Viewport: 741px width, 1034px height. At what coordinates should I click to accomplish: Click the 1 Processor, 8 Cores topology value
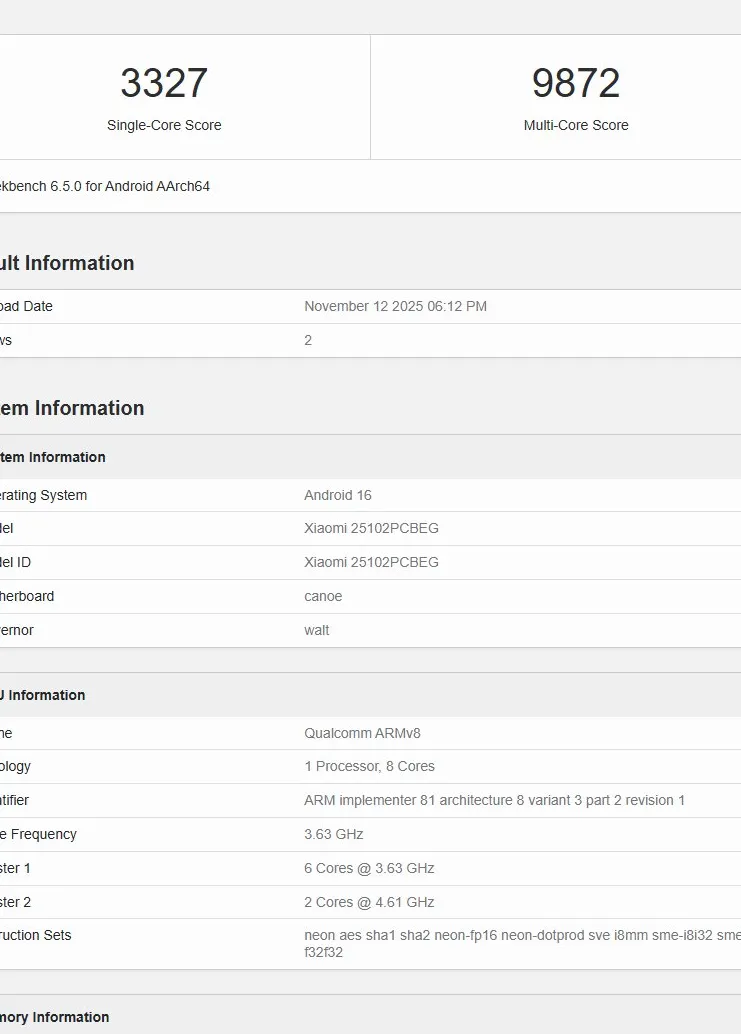[369, 766]
